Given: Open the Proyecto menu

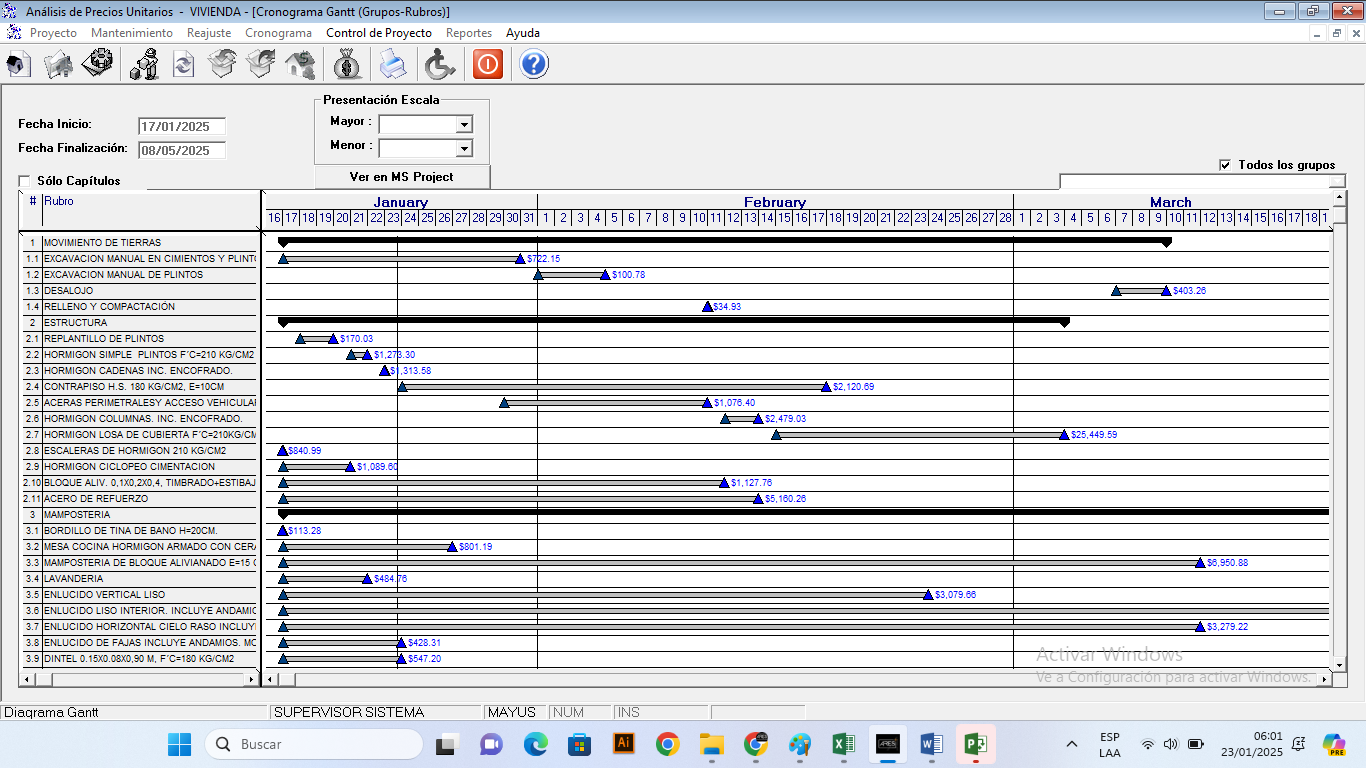Looking at the screenshot, I should [53, 33].
